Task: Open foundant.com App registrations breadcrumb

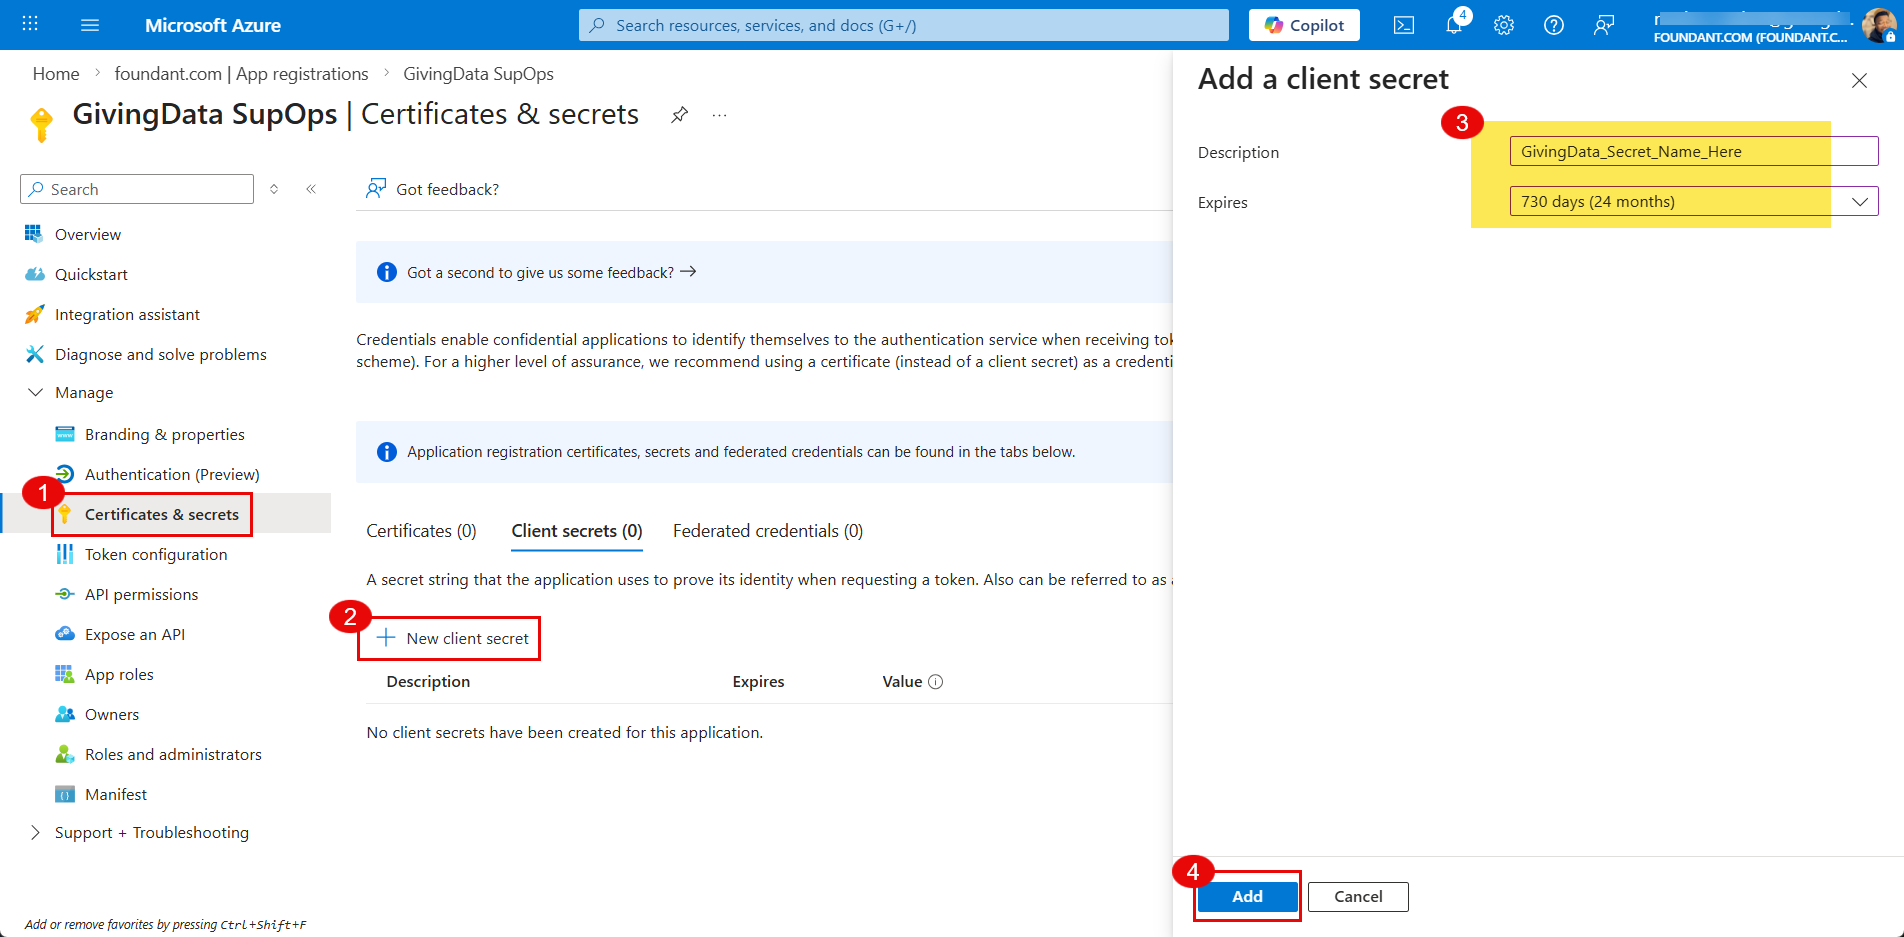Action: point(241,74)
